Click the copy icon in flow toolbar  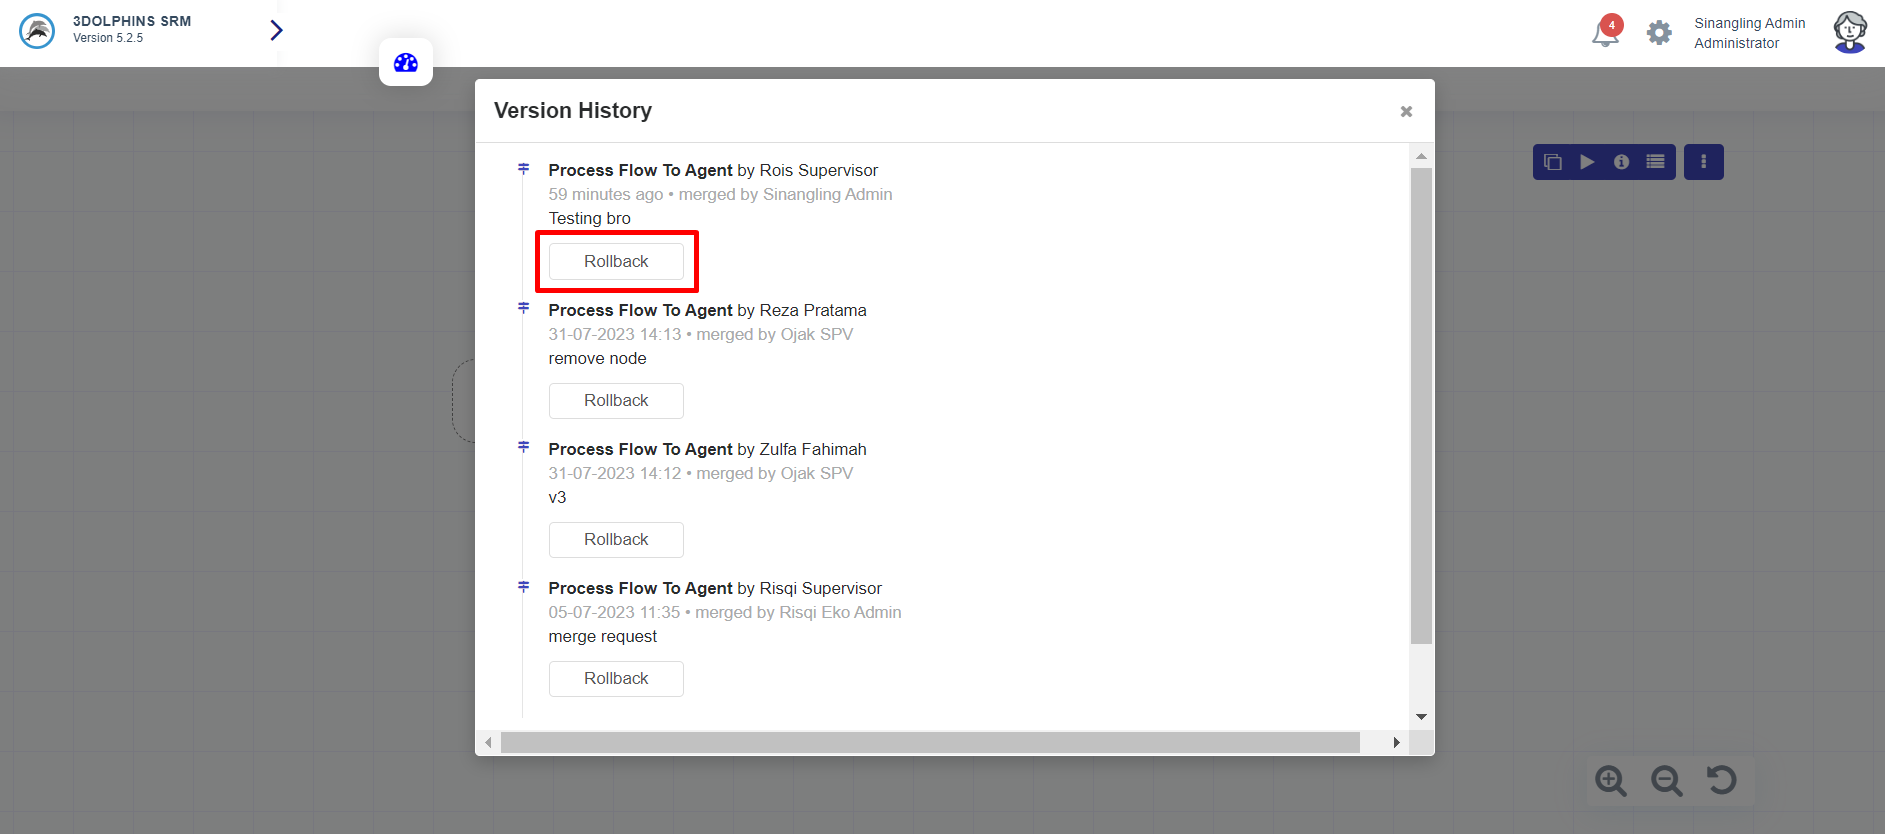click(1553, 162)
